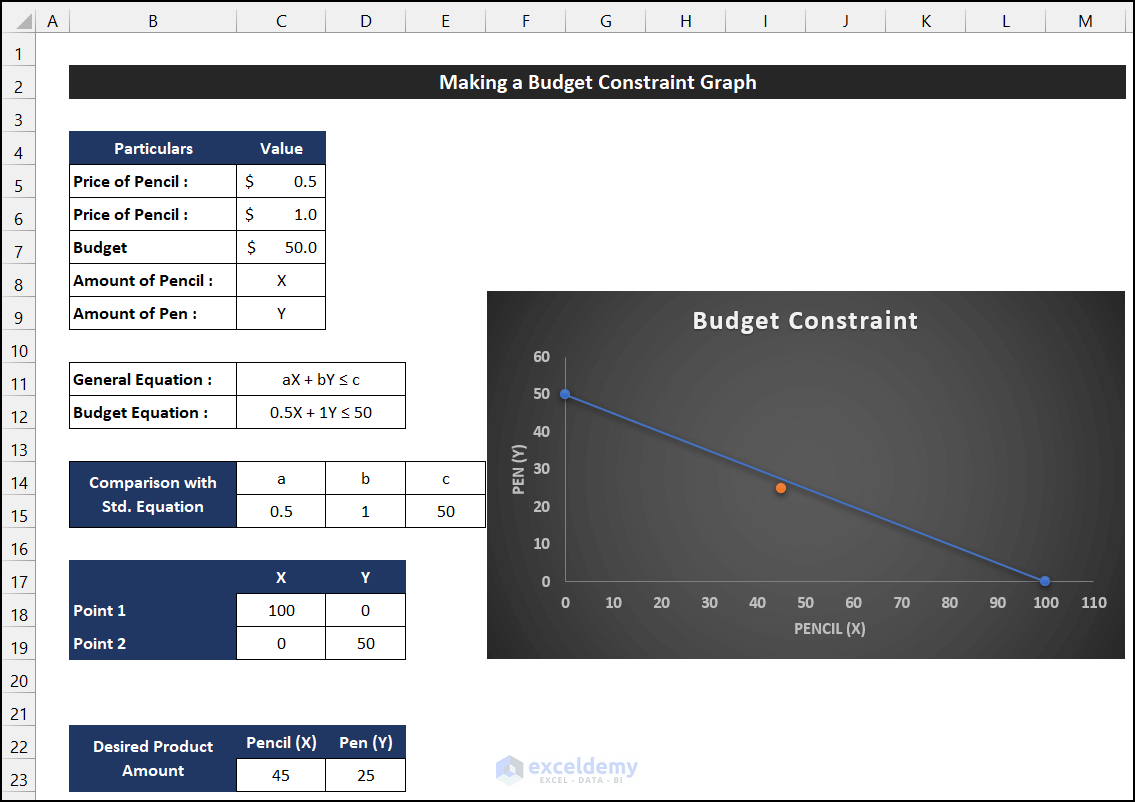Select the desired pencil amount 45
The image size is (1135, 802).
281,775
